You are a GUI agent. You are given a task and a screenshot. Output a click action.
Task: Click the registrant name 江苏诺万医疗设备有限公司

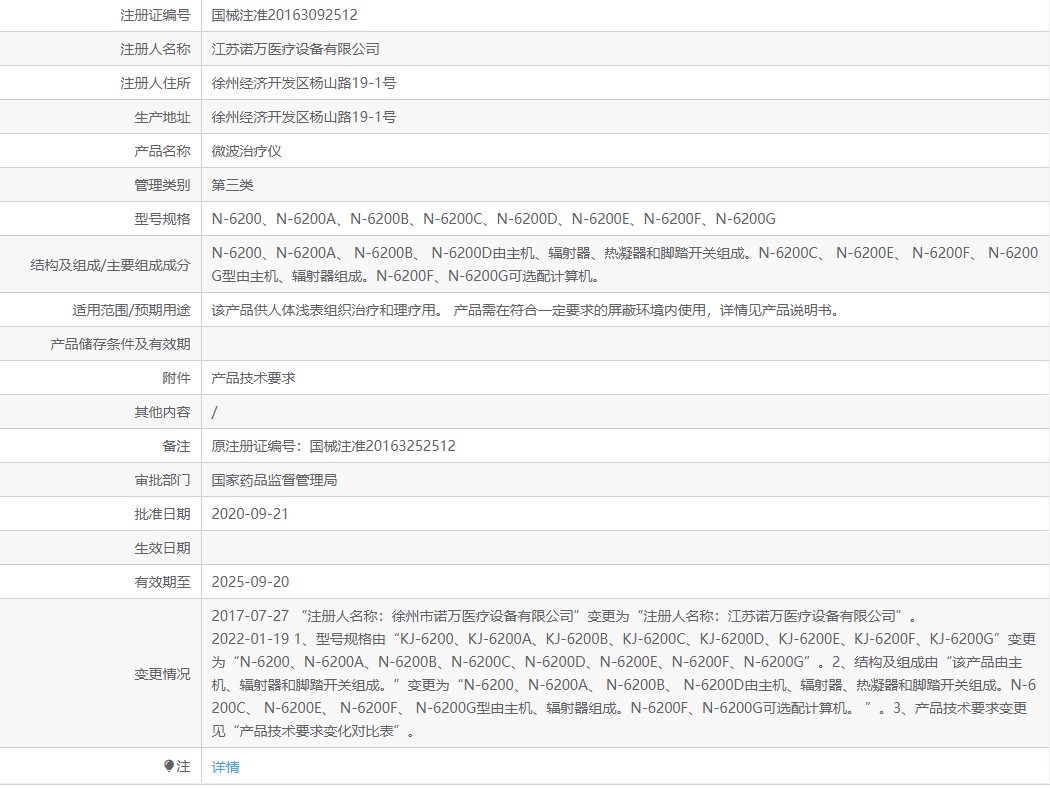[x=295, y=49]
